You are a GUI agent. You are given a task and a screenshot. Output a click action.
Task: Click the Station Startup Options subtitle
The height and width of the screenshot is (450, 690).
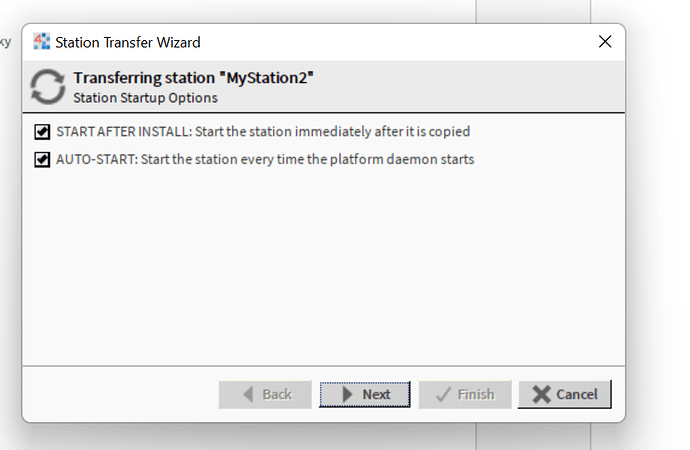tap(145, 98)
